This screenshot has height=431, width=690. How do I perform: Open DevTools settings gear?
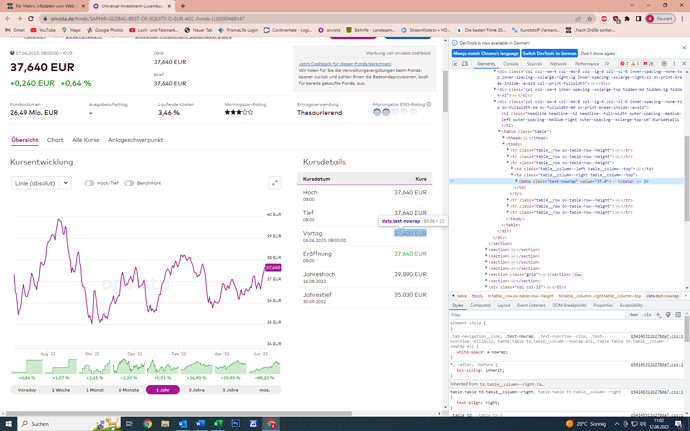tap(664, 64)
